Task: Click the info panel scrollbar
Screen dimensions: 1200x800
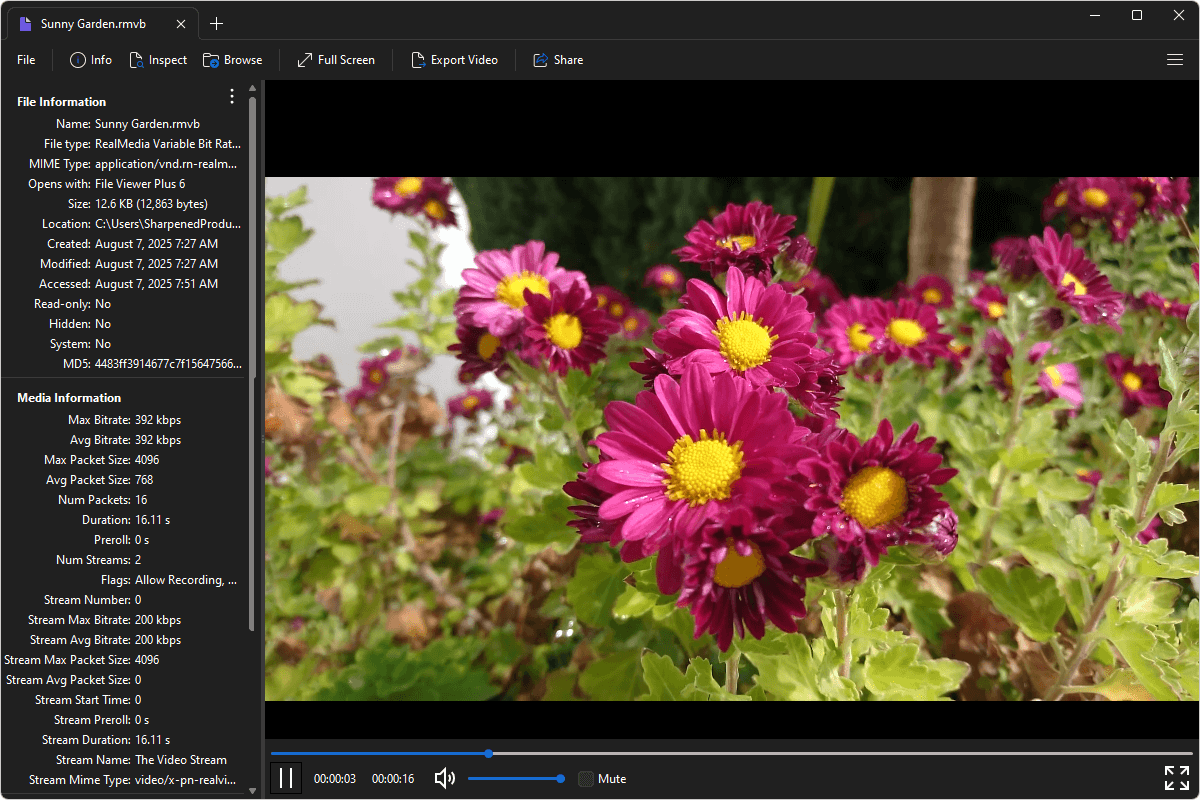Action: [252, 365]
